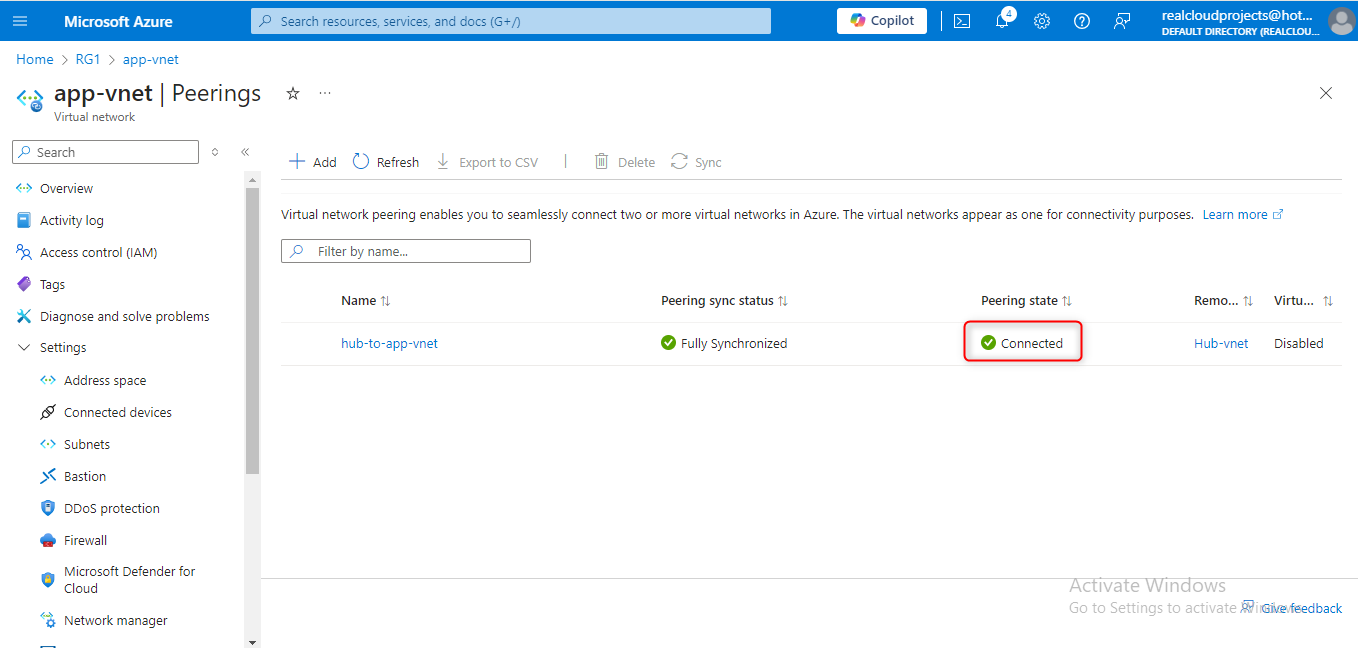Image resolution: width=1358 pixels, height=648 pixels.
Task: Click the Hub-vnet remote network link
Action: [1221, 343]
